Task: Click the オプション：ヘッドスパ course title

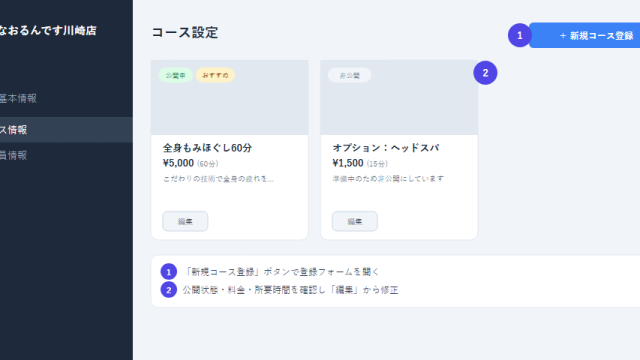Action: tap(386, 148)
